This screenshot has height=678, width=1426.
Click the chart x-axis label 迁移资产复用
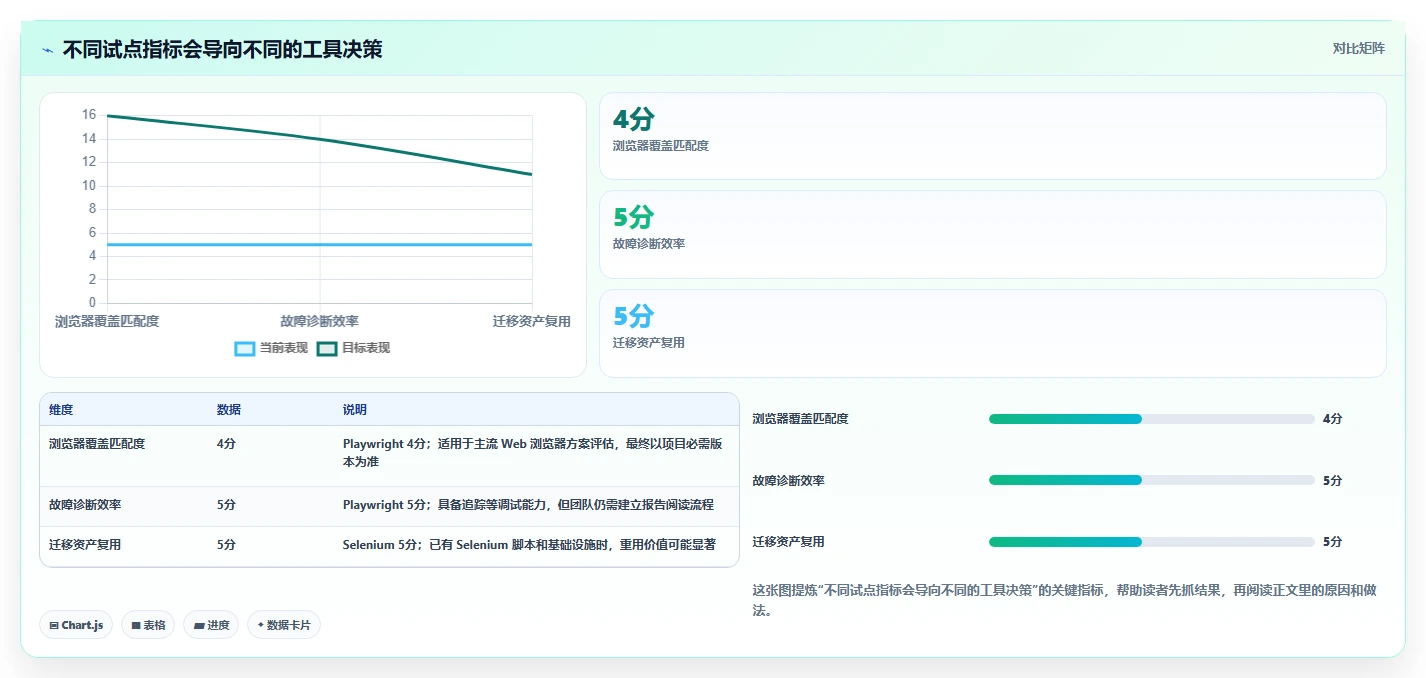[531, 321]
